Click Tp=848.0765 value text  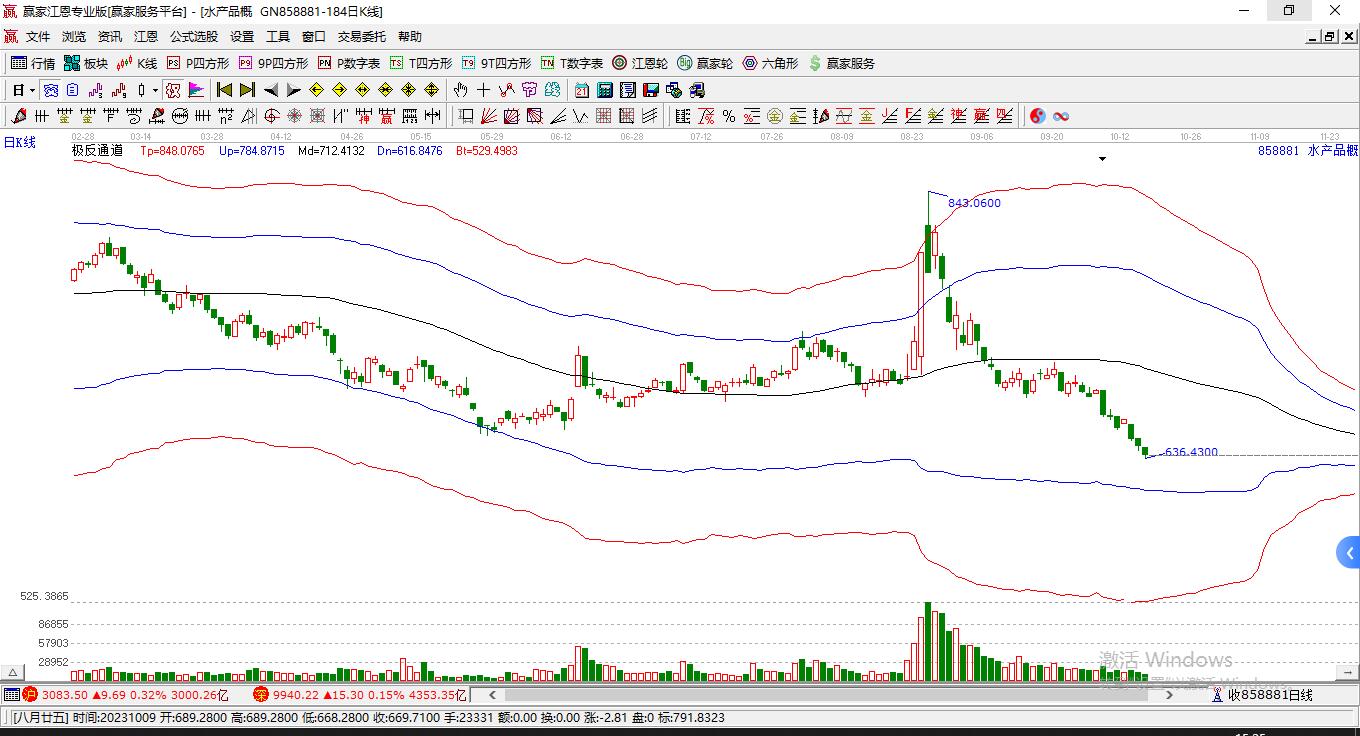[x=172, y=151]
